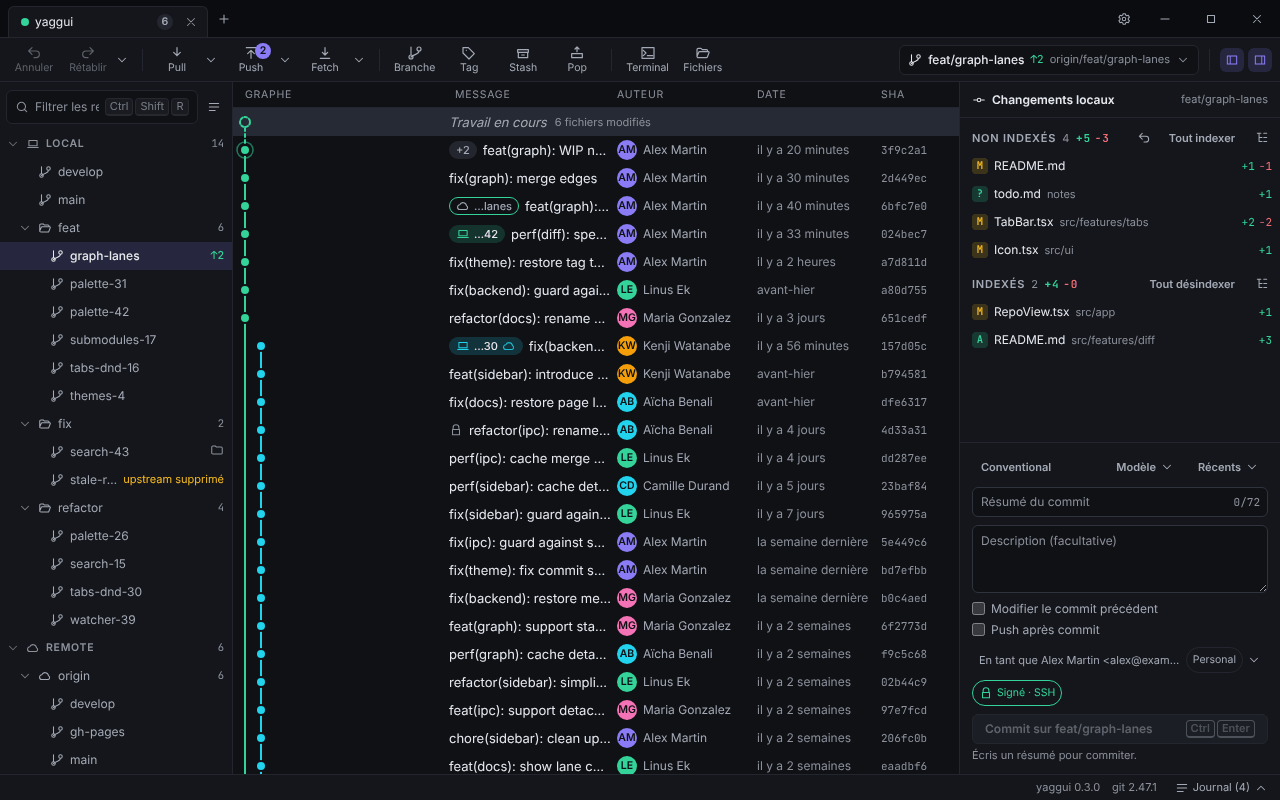Screen dimensions: 1280x800
Task: Click Tout indexer button
Action: tap(1201, 138)
